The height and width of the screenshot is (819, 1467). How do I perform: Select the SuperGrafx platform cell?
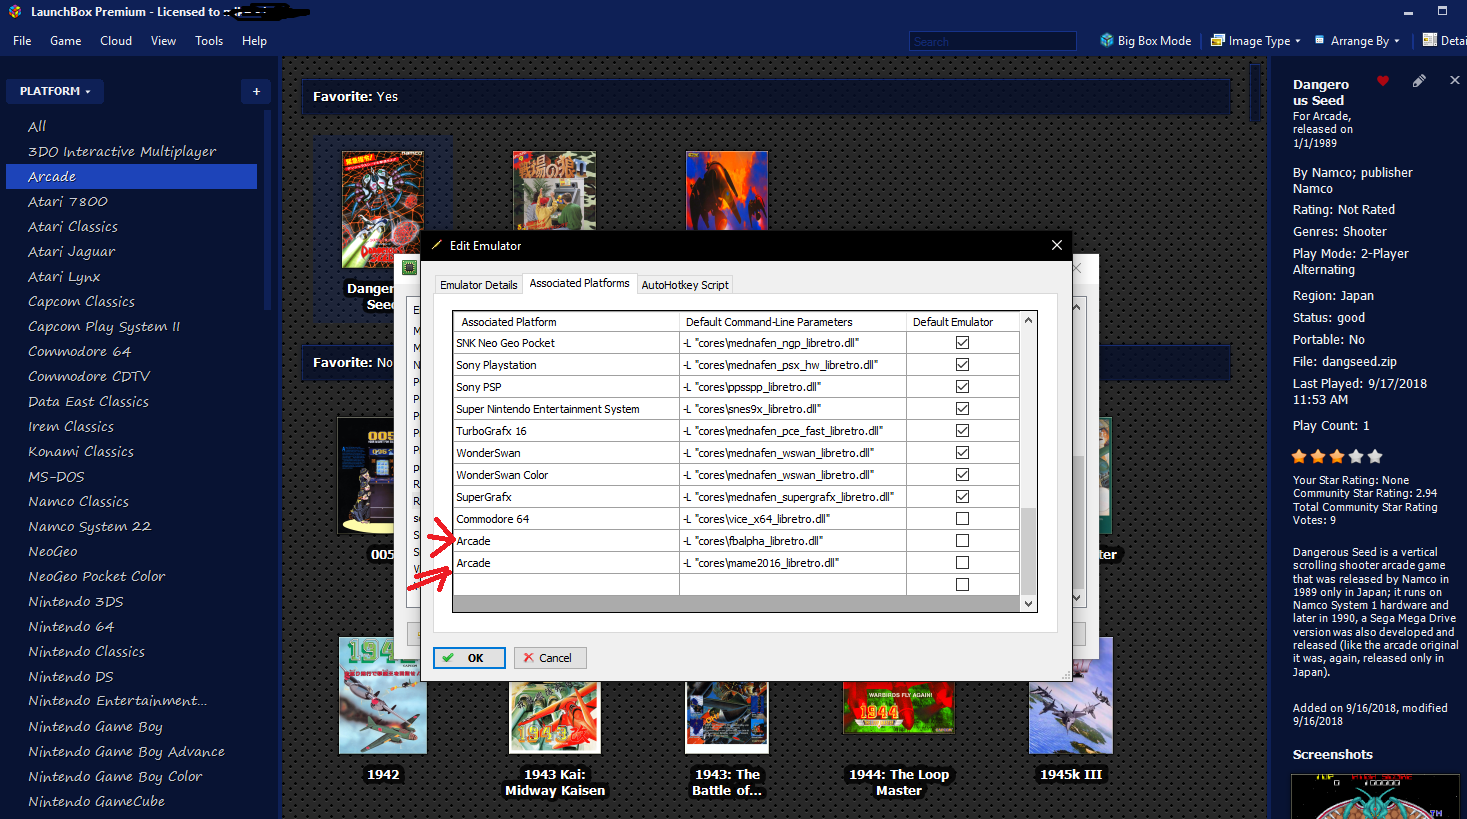(566, 497)
